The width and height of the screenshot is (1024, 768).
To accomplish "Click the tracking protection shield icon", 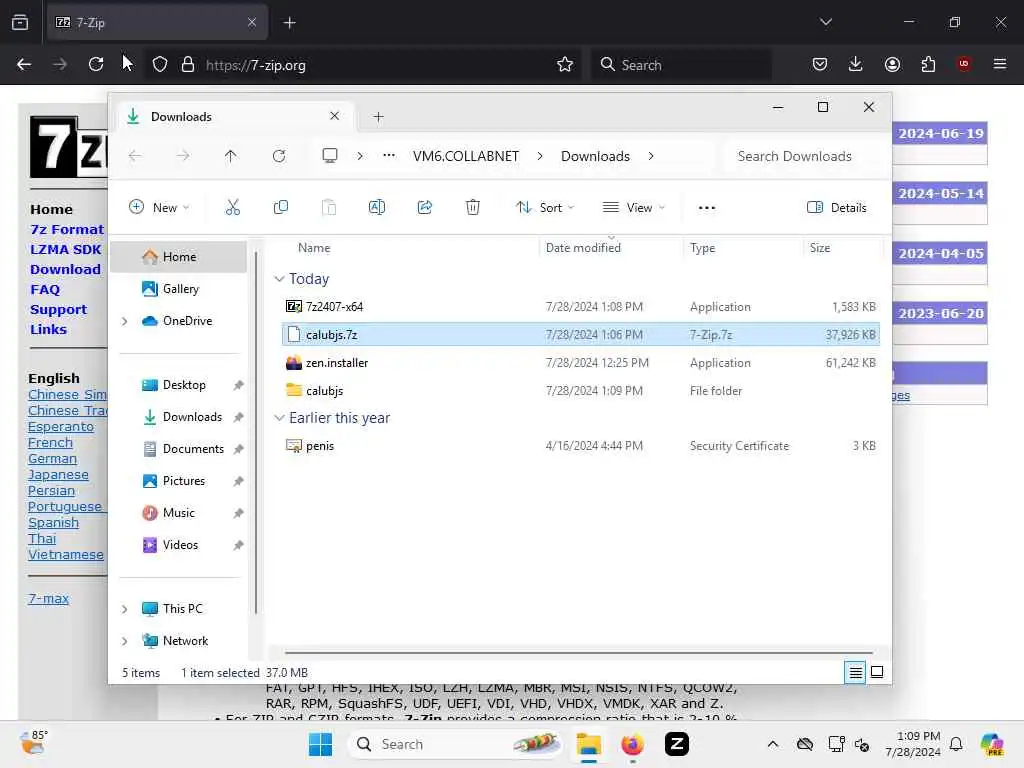I will coord(160,64).
